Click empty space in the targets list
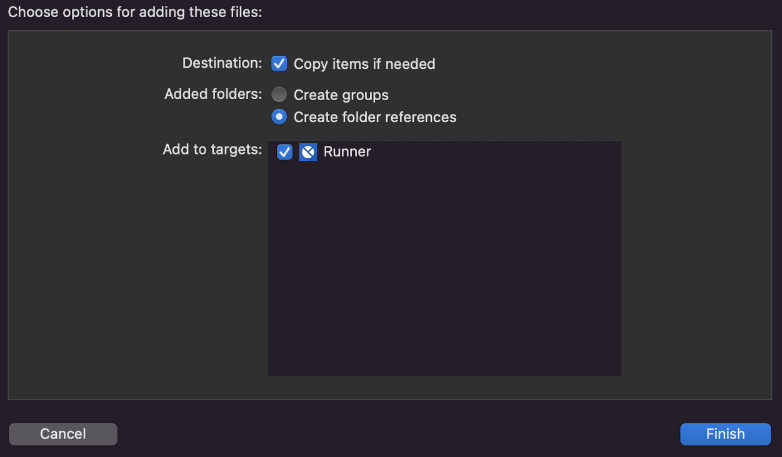This screenshot has height=457, width=782. (444, 269)
